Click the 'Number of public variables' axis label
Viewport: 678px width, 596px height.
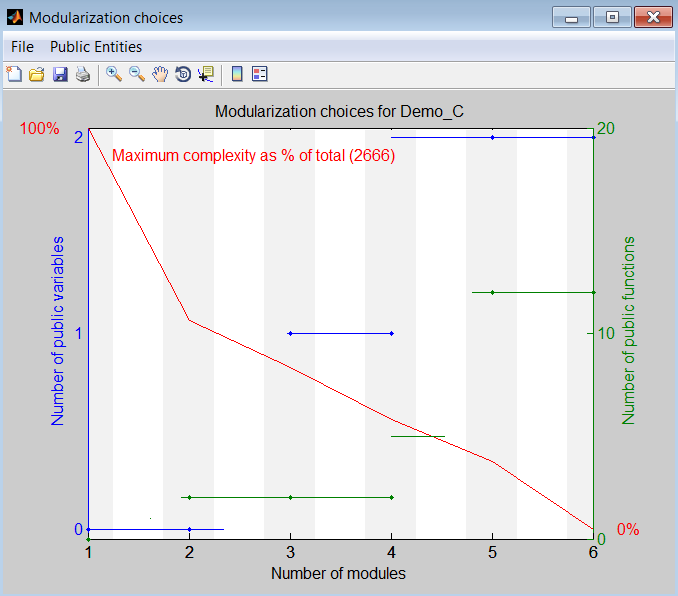(x=57, y=331)
